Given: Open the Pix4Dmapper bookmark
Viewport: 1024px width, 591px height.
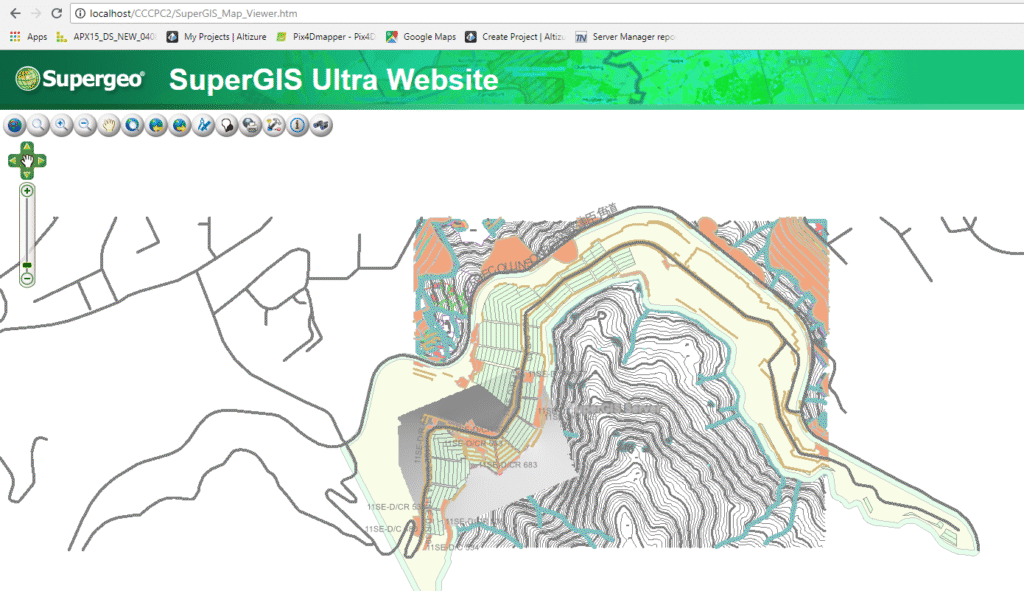Looking at the screenshot, I should [x=326, y=37].
